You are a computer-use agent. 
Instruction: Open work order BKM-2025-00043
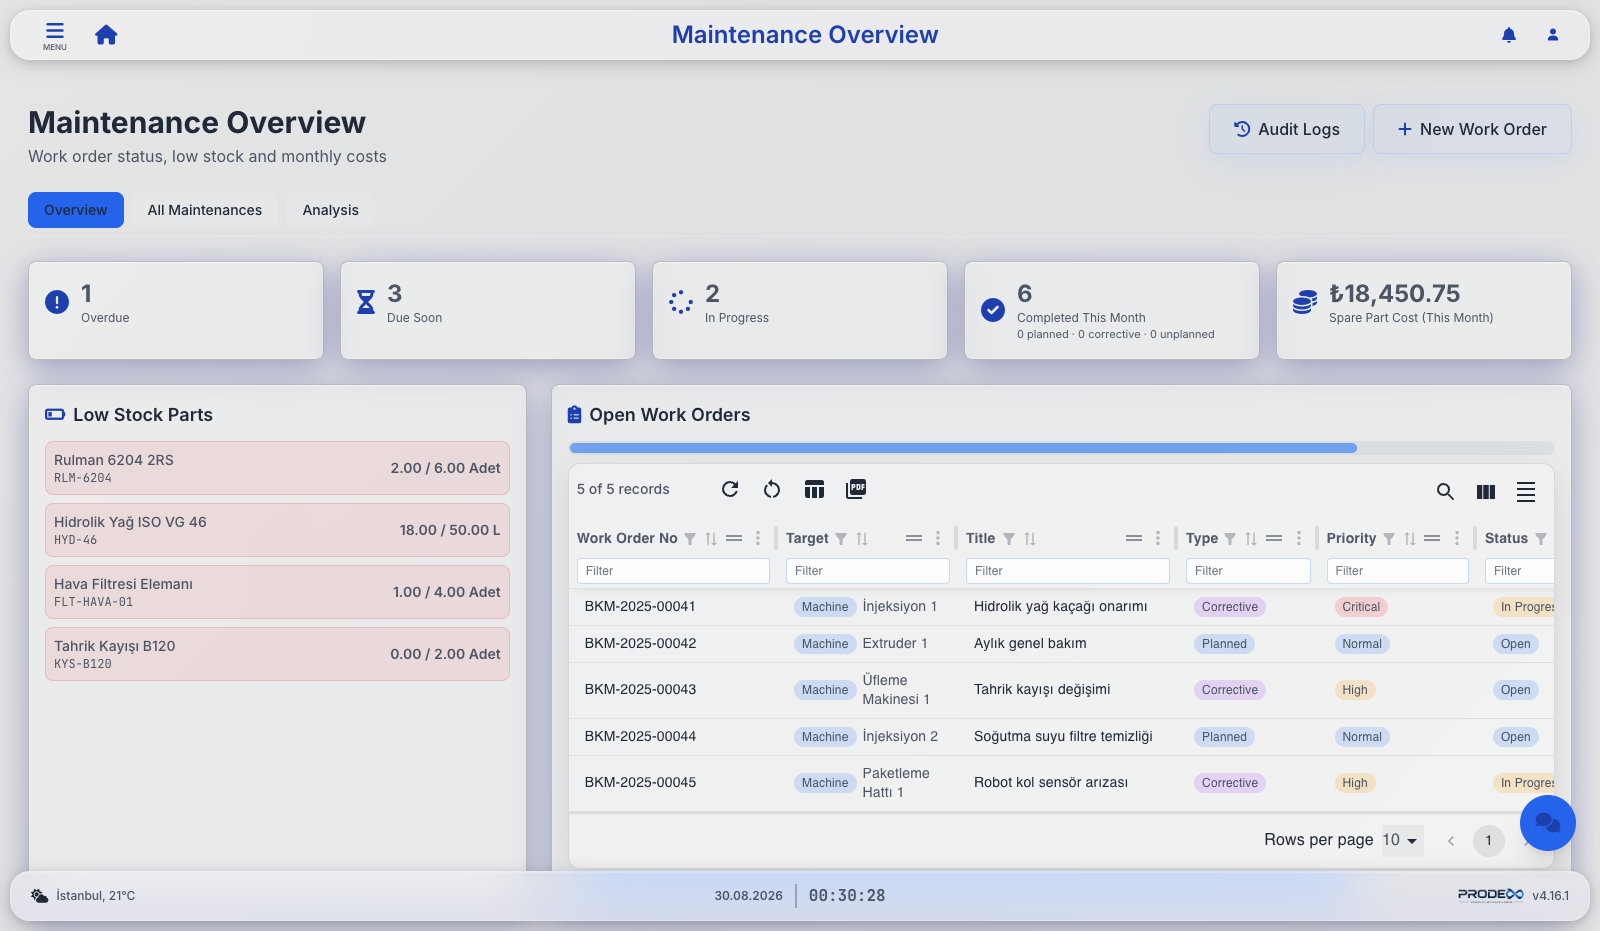(x=640, y=690)
